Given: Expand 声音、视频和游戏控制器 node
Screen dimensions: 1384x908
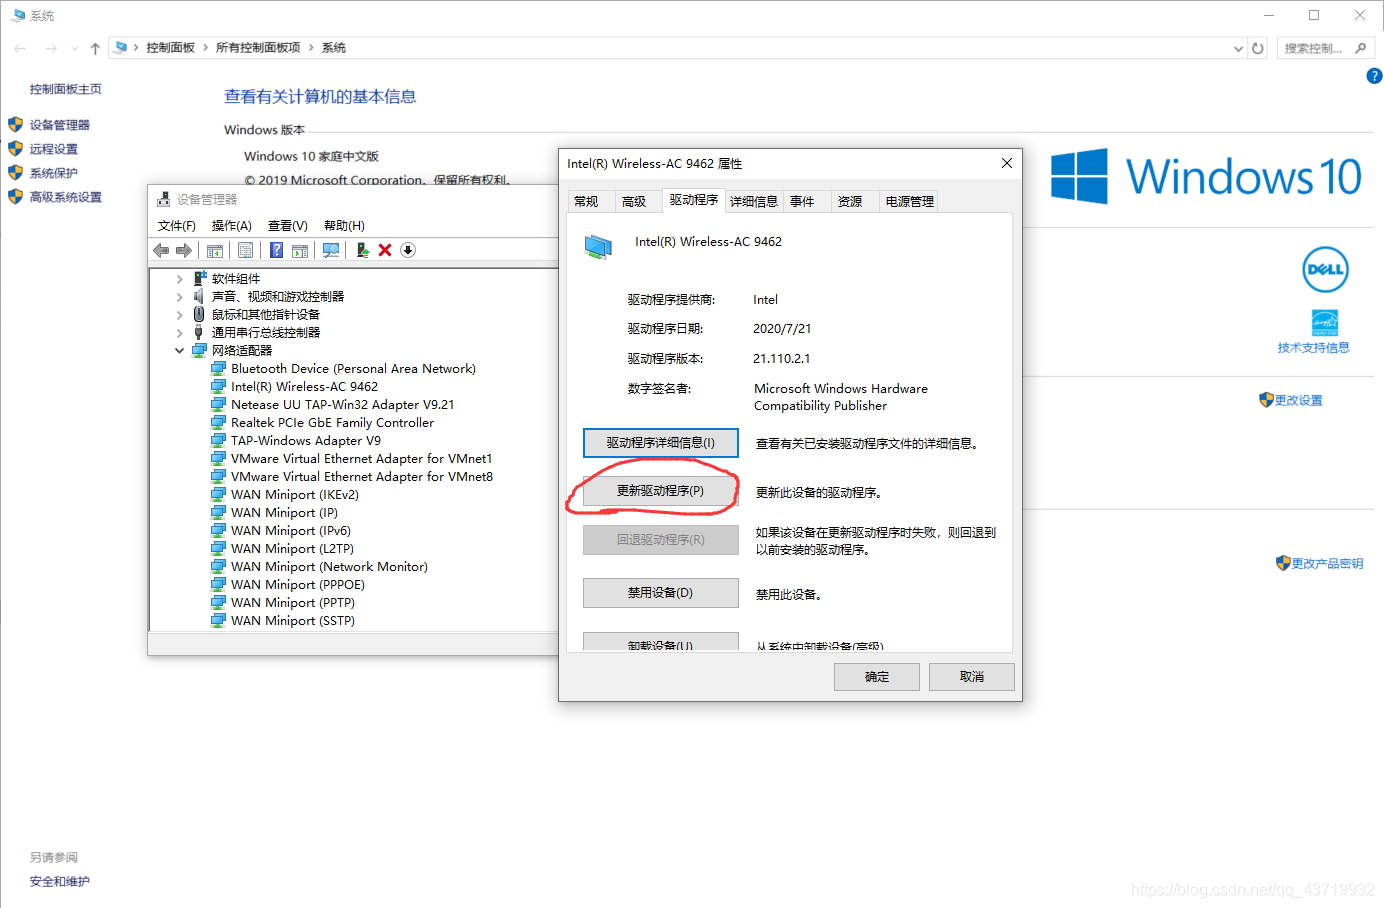Looking at the screenshot, I should point(179,297).
